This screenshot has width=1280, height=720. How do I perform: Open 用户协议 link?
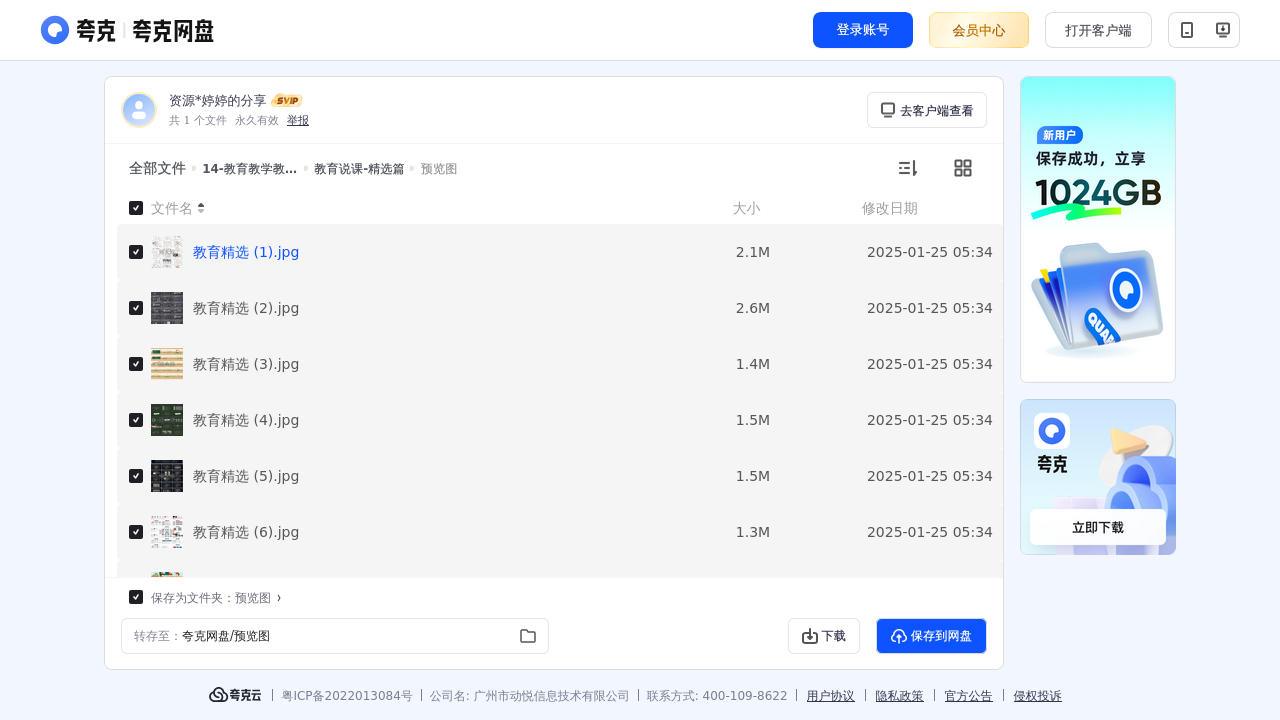coord(831,696)
